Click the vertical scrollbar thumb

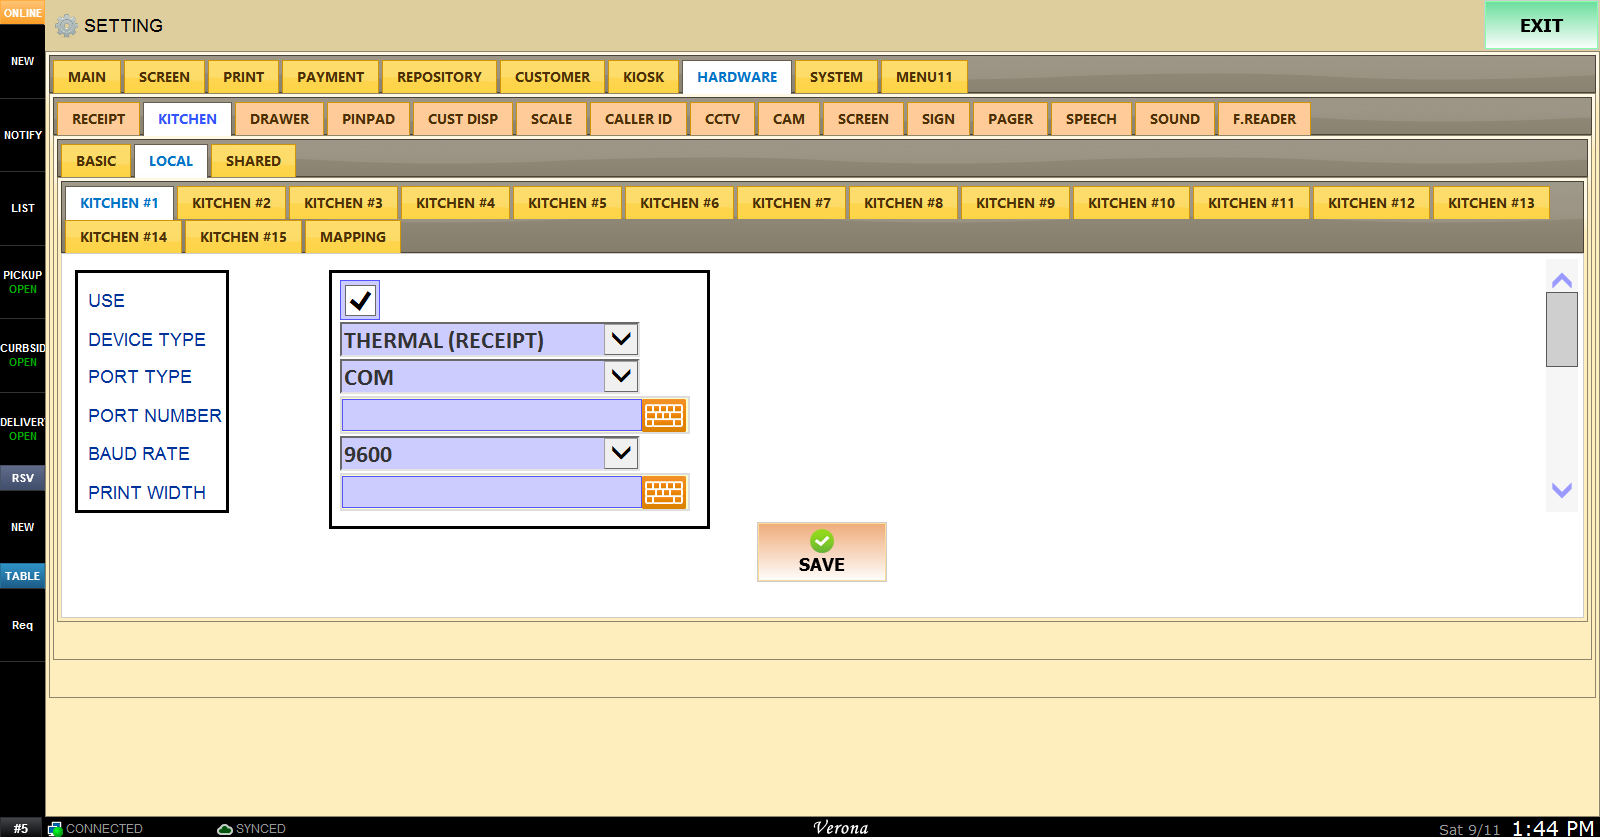[1562, 330]
